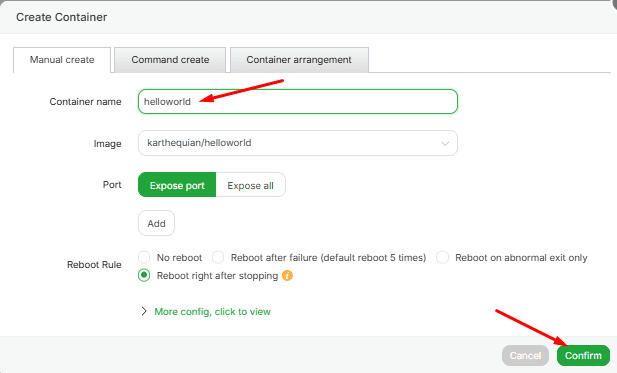
Task: Confirm the container creation
Action: tap(583, 355)
